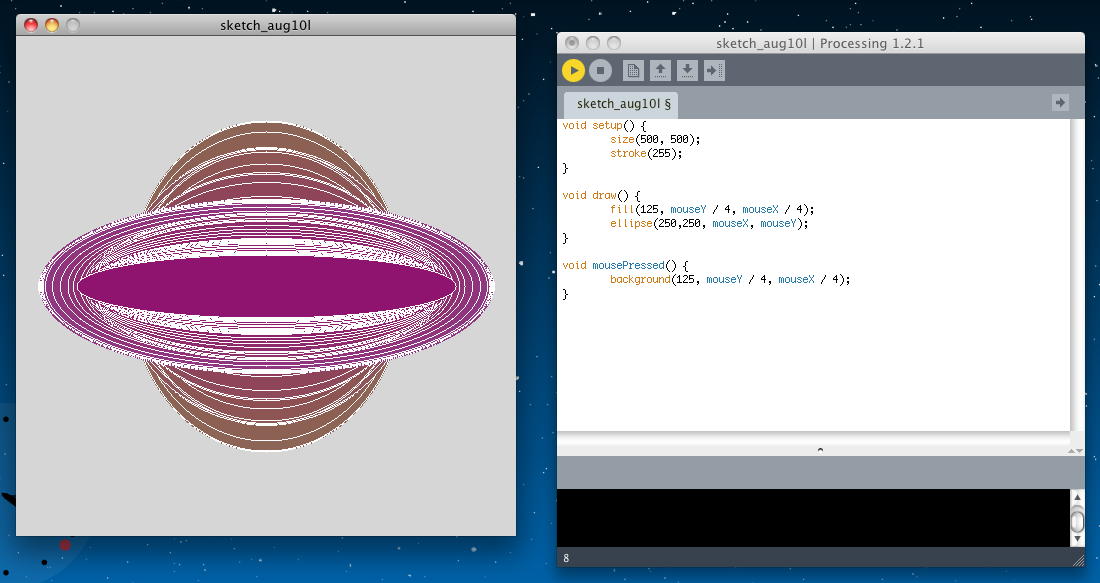
Task: Run the sketch with the play button
Action: pyautogui.click(x=573, y=70)
